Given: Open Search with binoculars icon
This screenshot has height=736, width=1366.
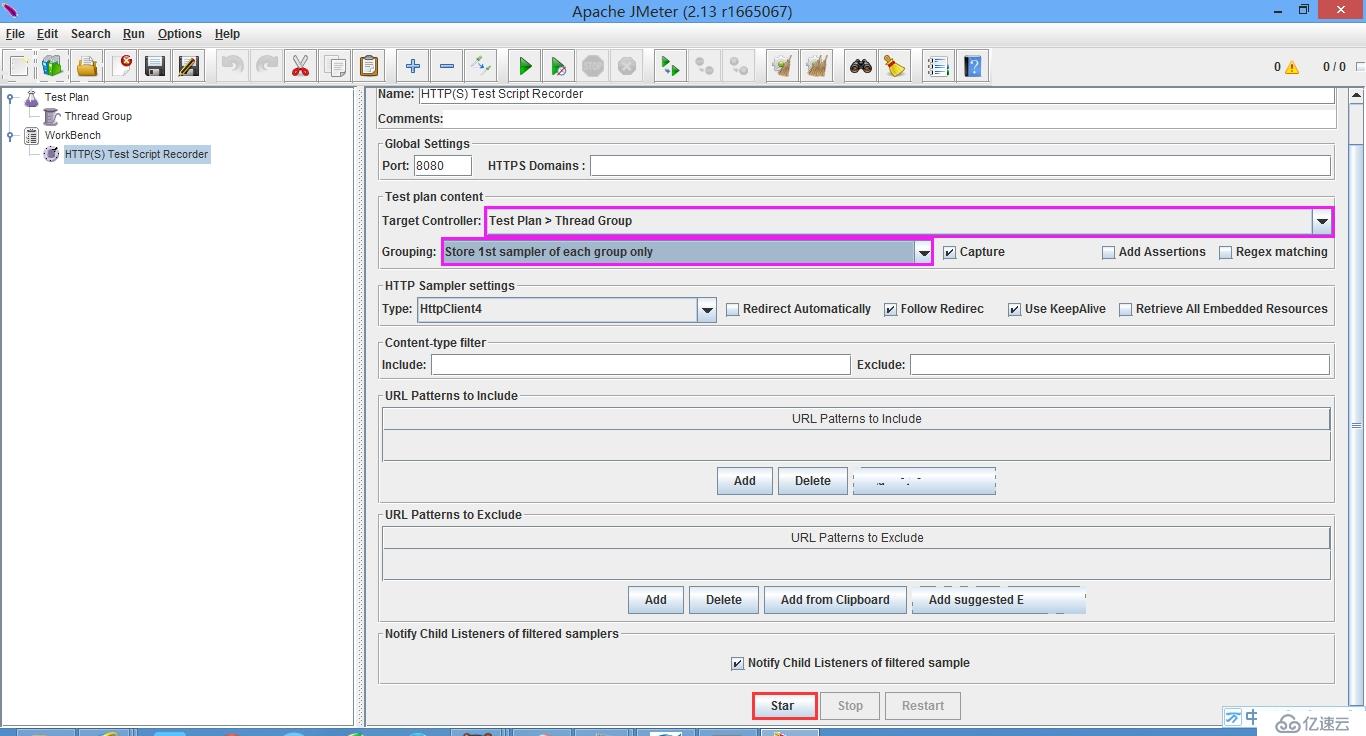Looking at the screenshot, I should (860, 67).
